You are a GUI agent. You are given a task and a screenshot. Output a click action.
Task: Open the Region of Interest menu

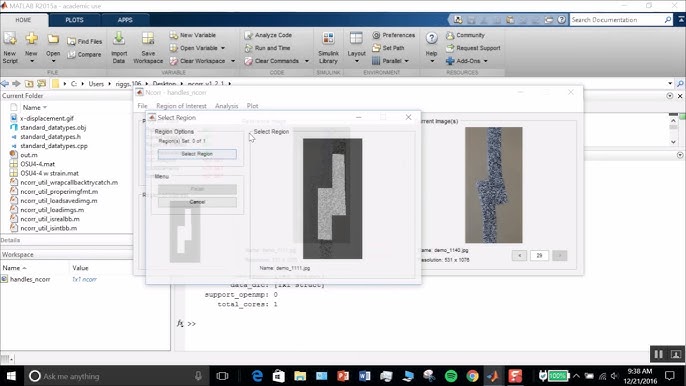click(x=181, y=106)
